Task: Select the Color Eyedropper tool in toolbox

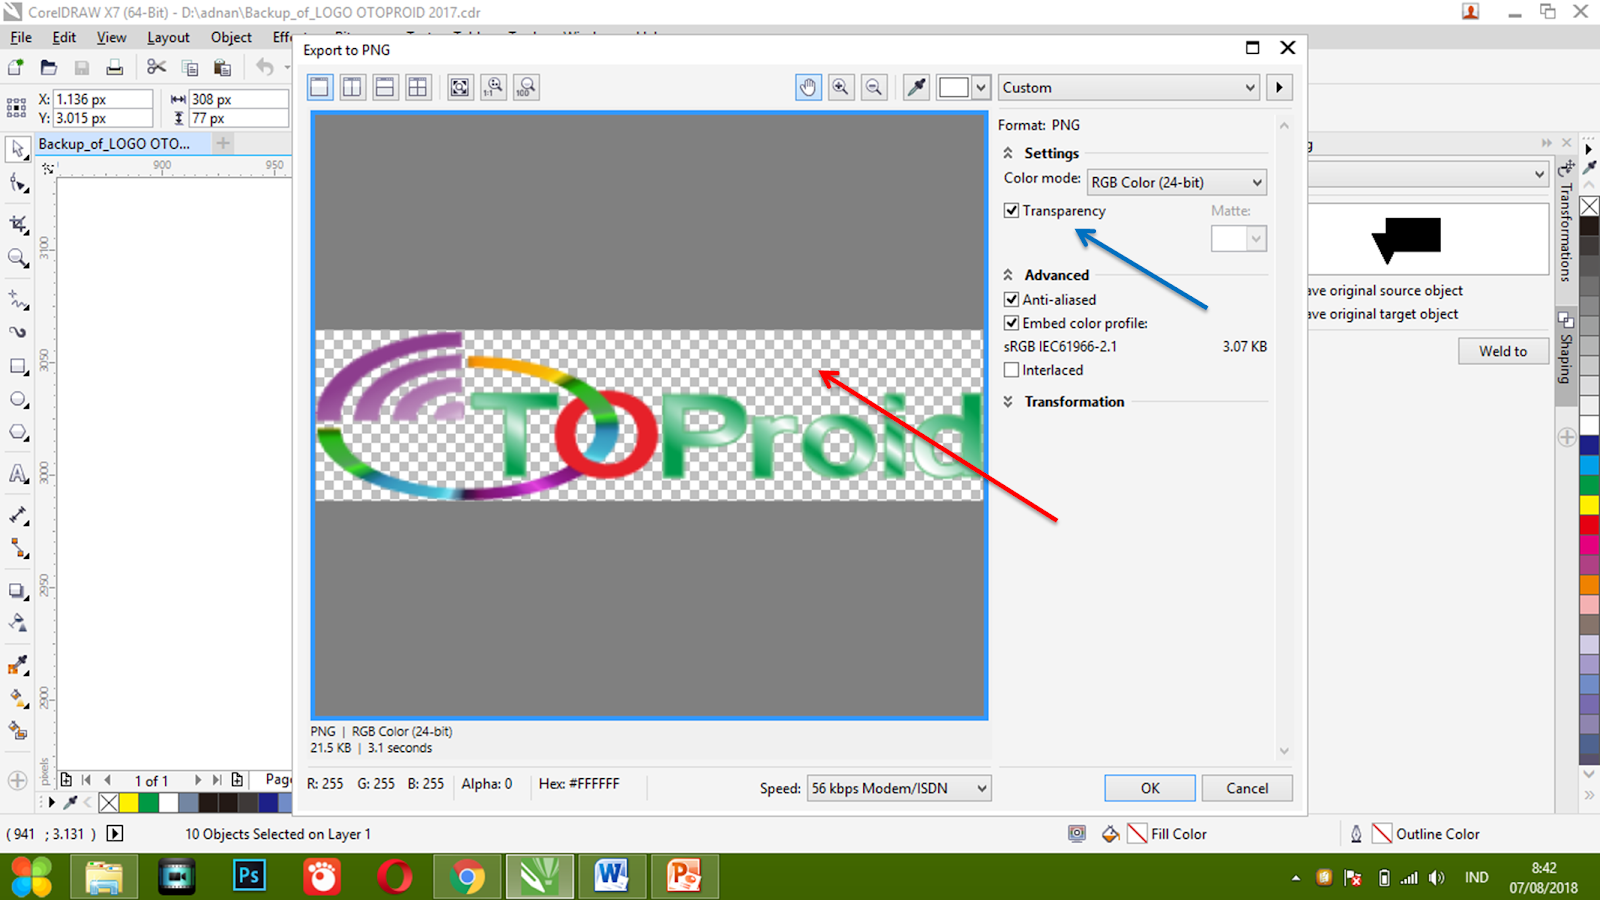Action: coord(18,665)
